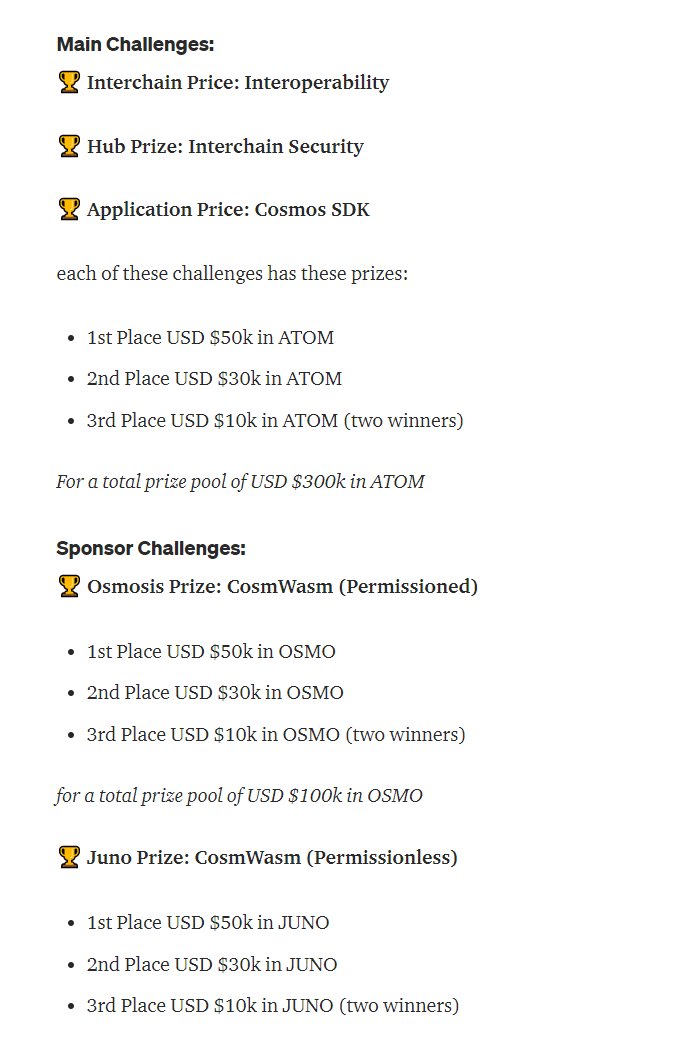The image size is (675, 1038).
Task: Click the $100k in OSMO total prize line
Action: [239, 796]
